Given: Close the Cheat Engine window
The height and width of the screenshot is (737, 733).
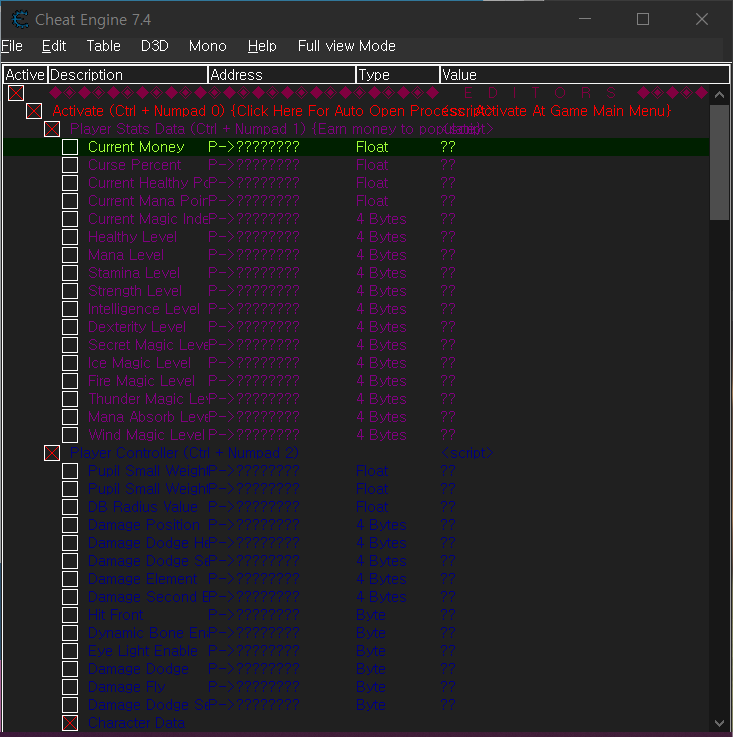Looking at the screenshot, I should [x=701, y=19].
